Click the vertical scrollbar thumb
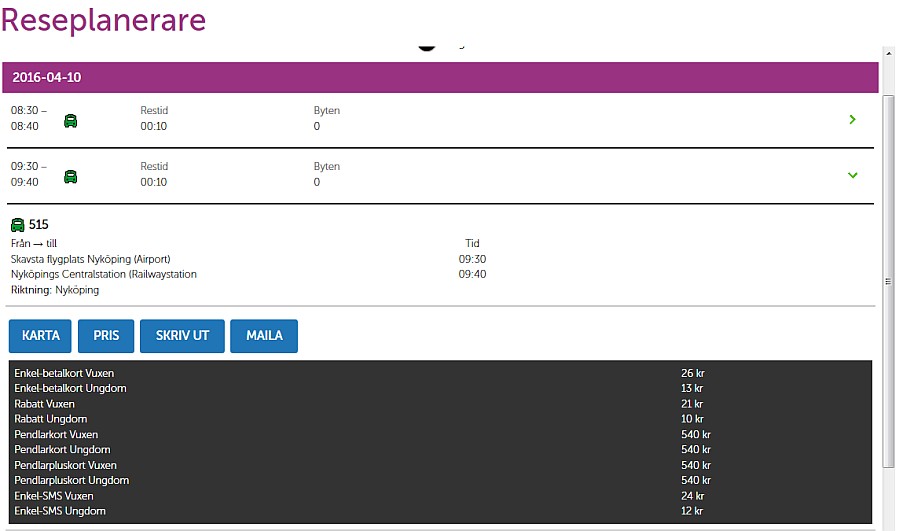 889,281
